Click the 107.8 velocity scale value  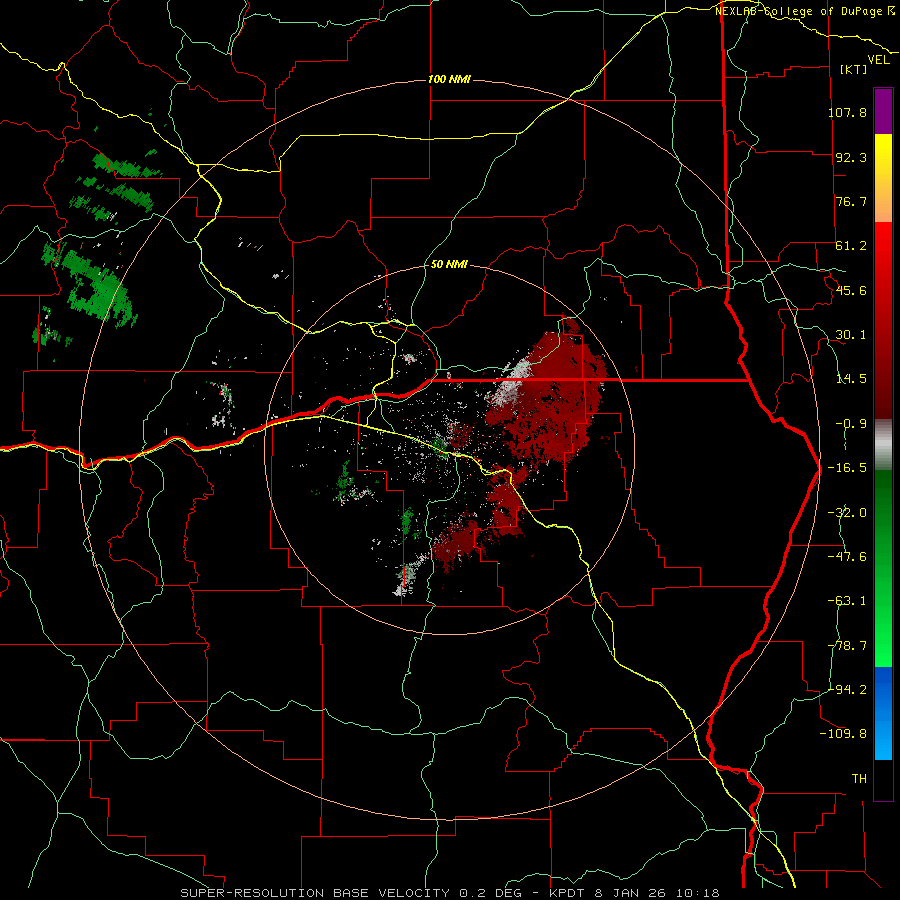click(847, 112)
